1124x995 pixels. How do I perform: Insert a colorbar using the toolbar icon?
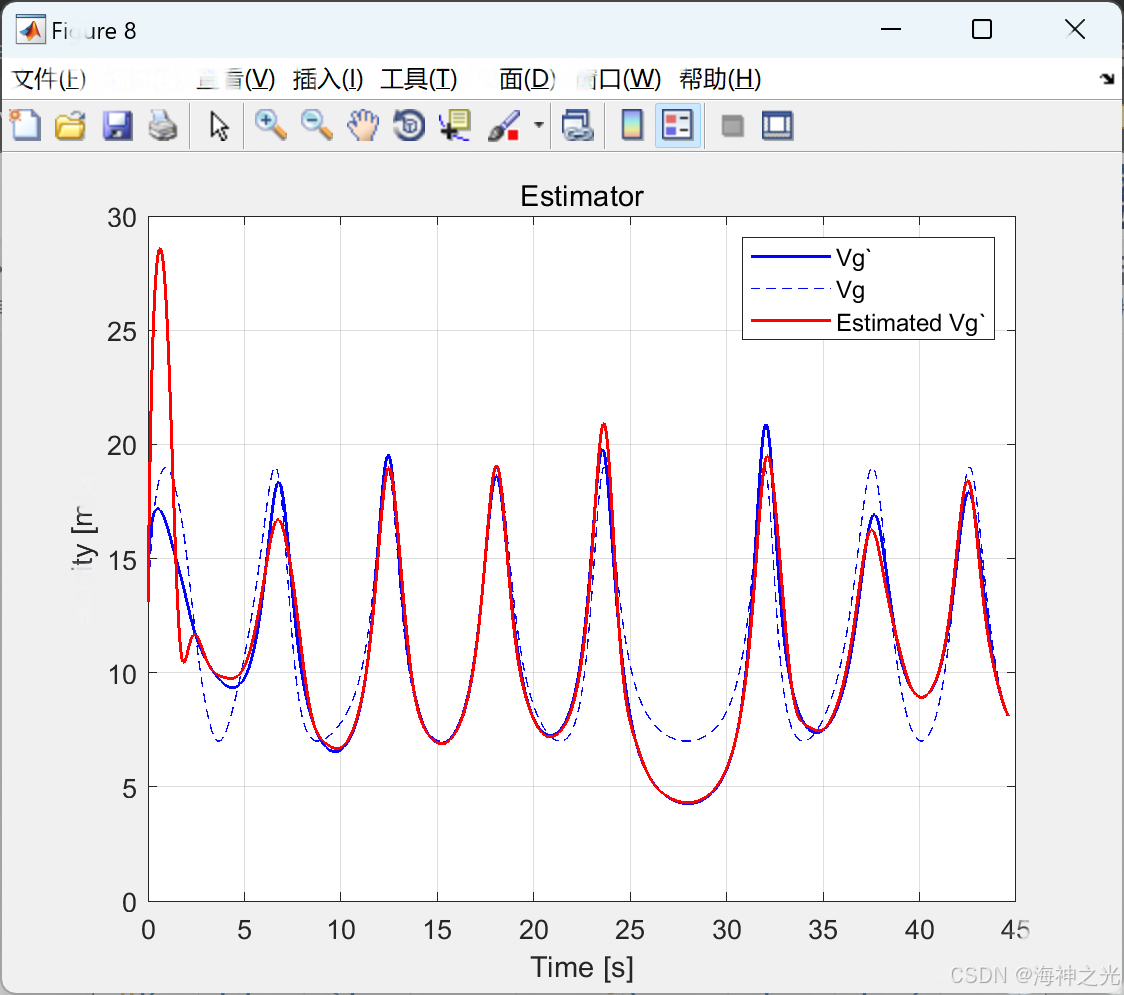click(x=632, y=125)
